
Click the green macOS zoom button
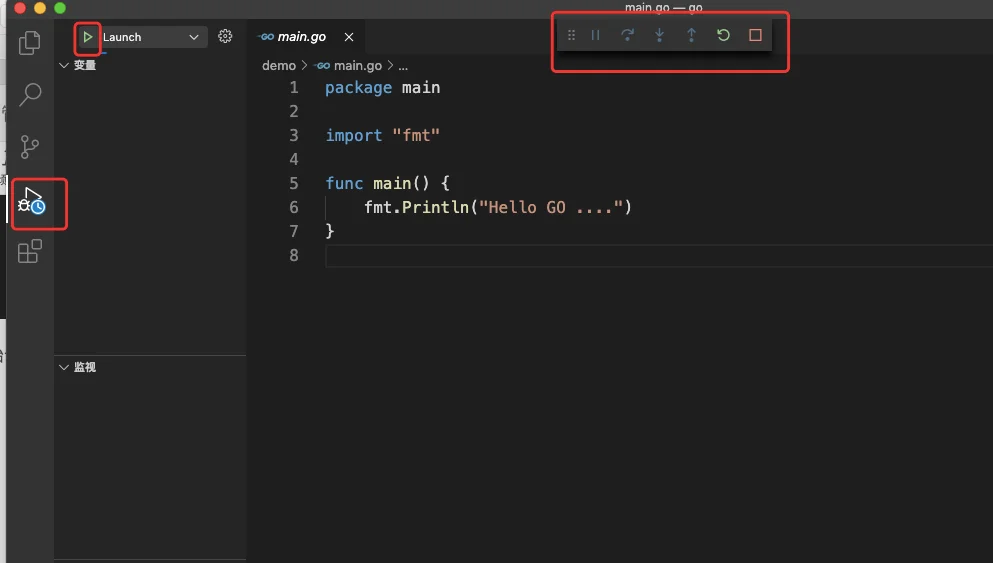point(60,8)
